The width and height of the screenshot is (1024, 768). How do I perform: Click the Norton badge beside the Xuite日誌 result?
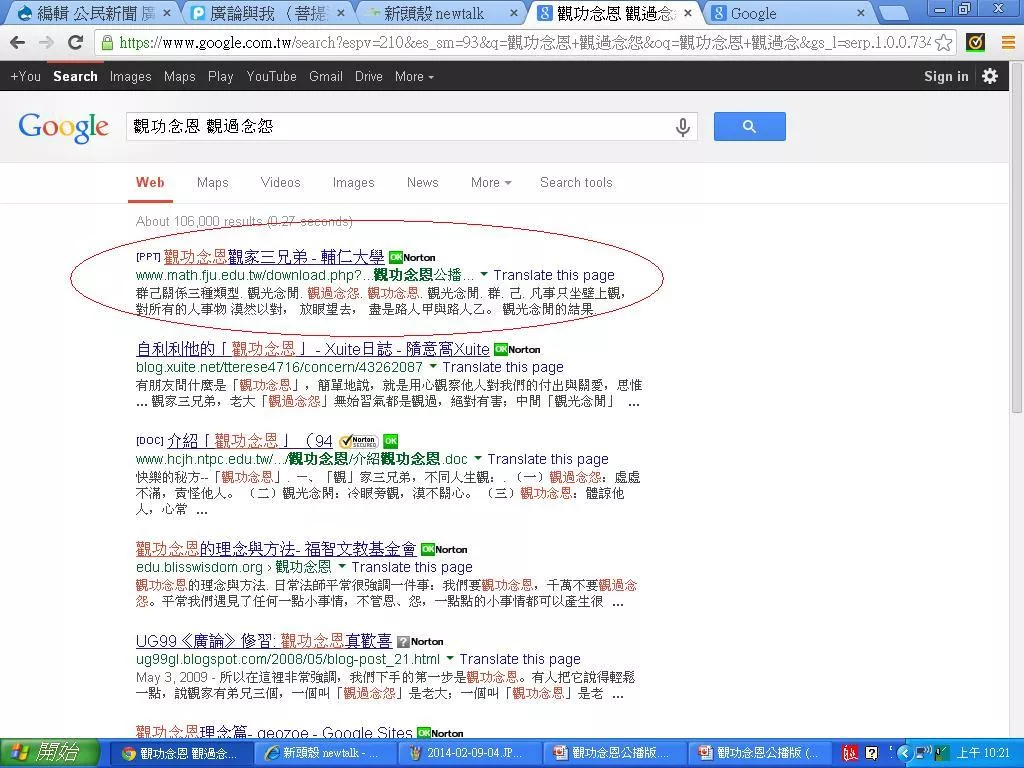(x=517, y=349)
